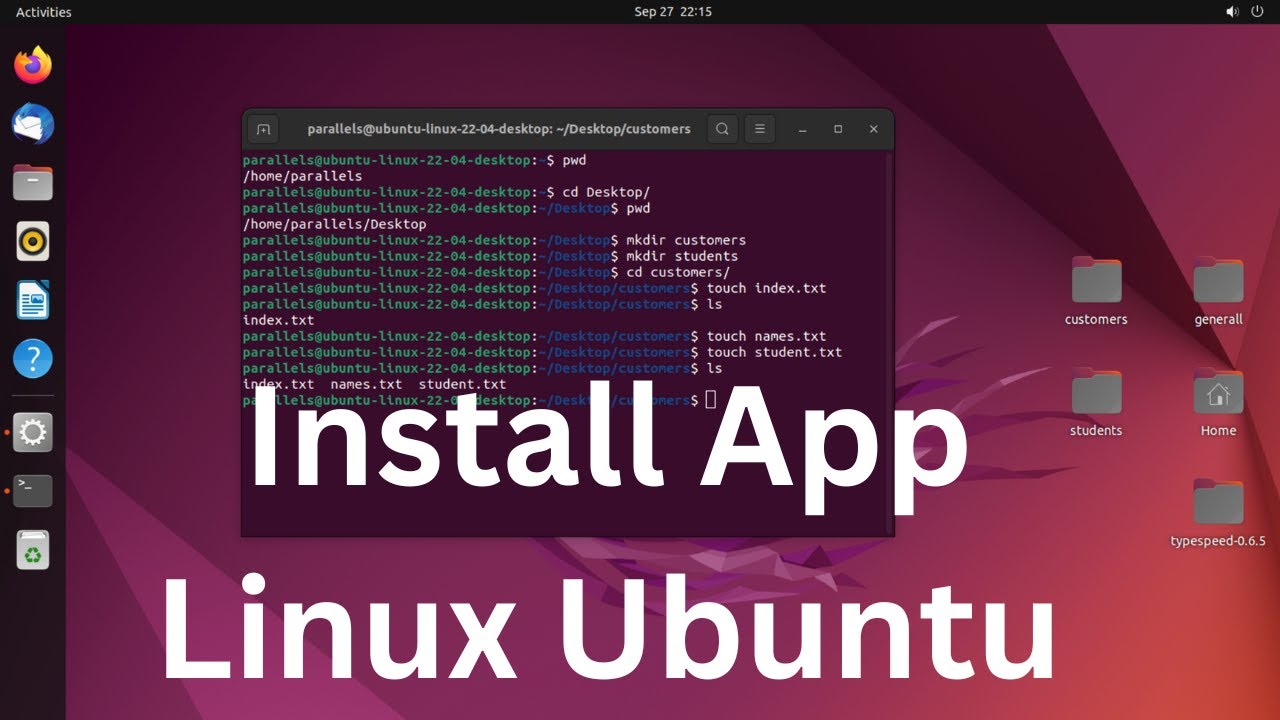Select the generall desktop folder

point(1218,291)
